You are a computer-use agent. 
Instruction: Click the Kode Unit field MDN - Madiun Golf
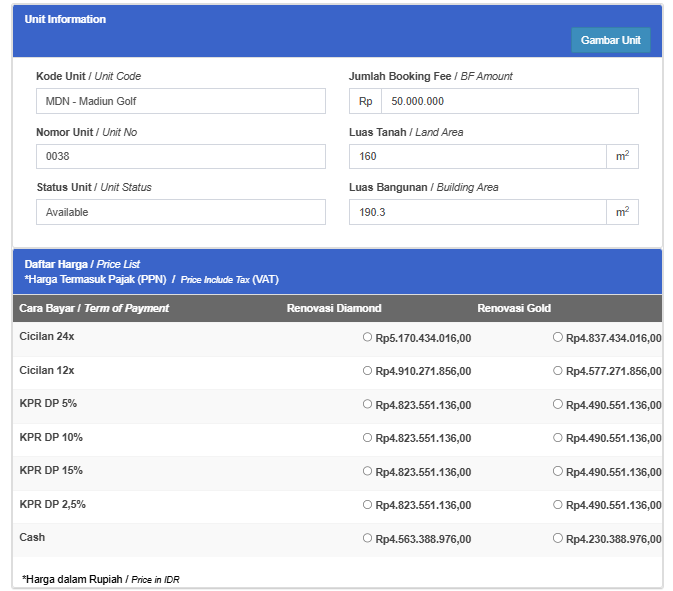click(x=181, y=101)
